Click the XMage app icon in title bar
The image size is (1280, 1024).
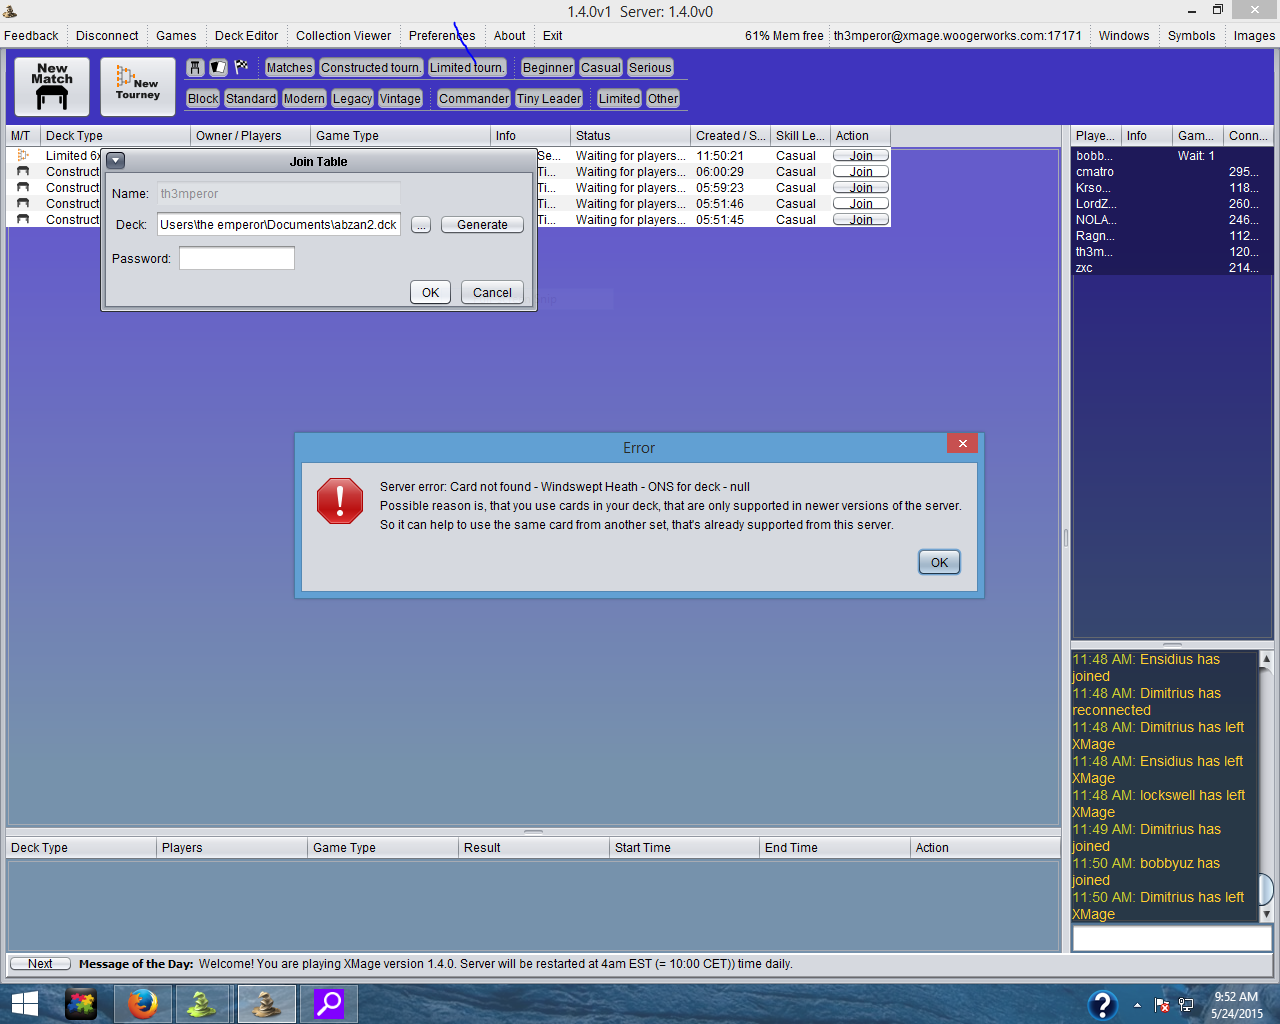pos(10,11)
